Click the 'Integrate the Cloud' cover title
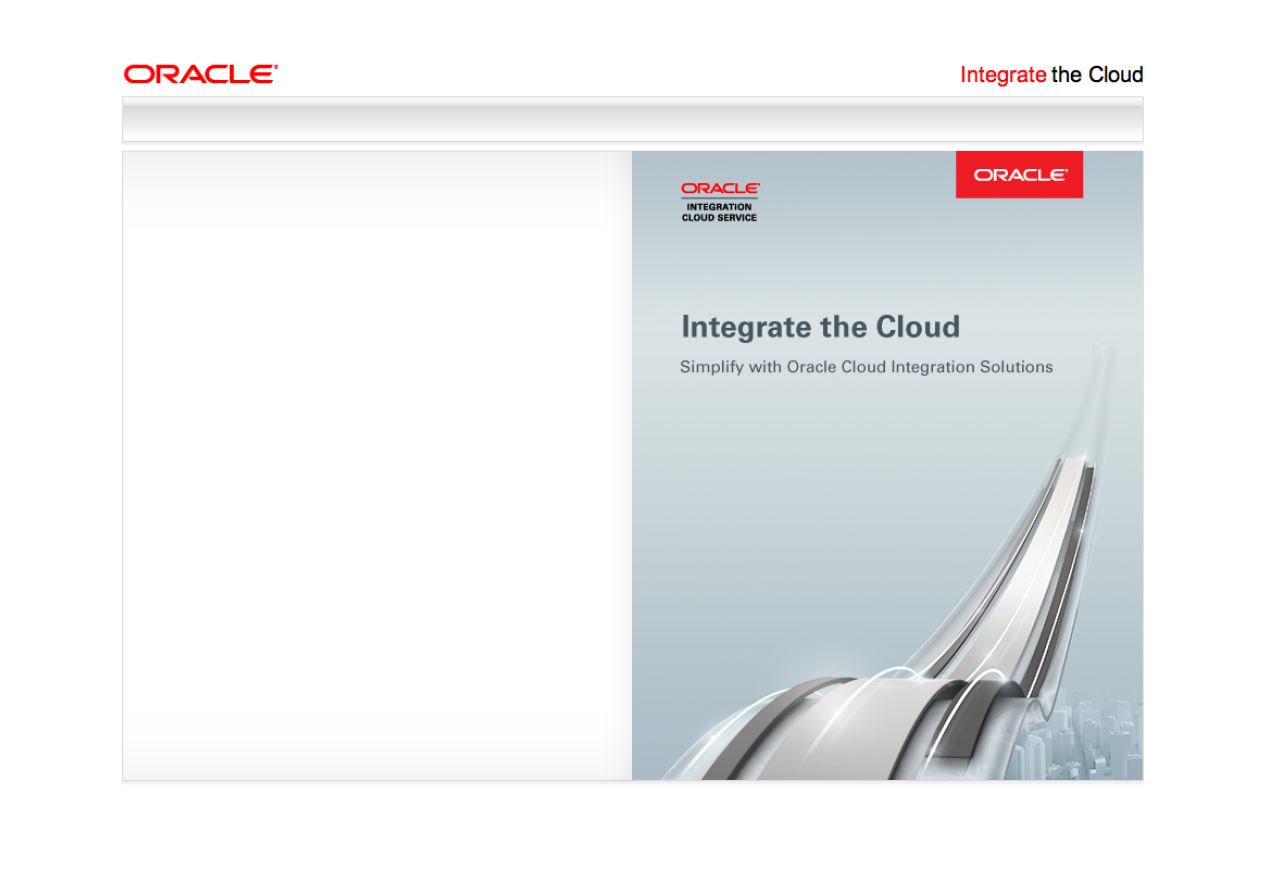This screenshot has height=887, width=1277. pyautogui.click(x=820, y=327)
